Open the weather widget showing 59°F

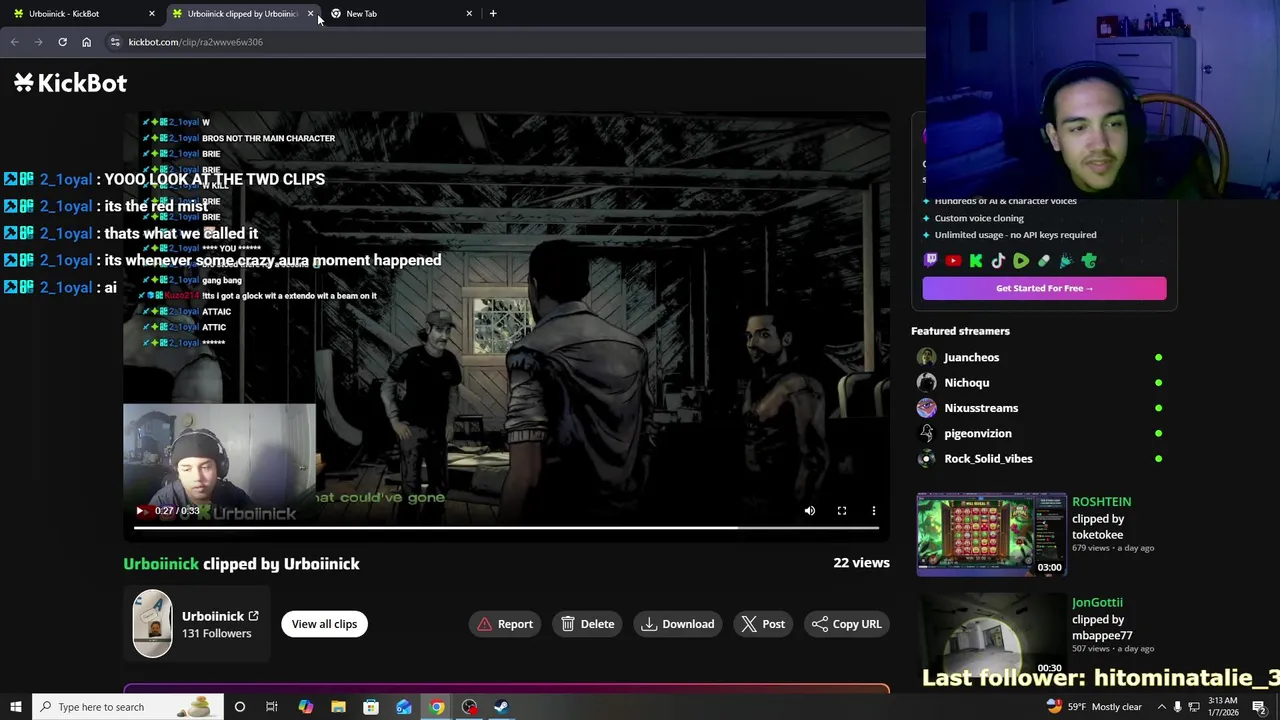(x=1093, y=707)
